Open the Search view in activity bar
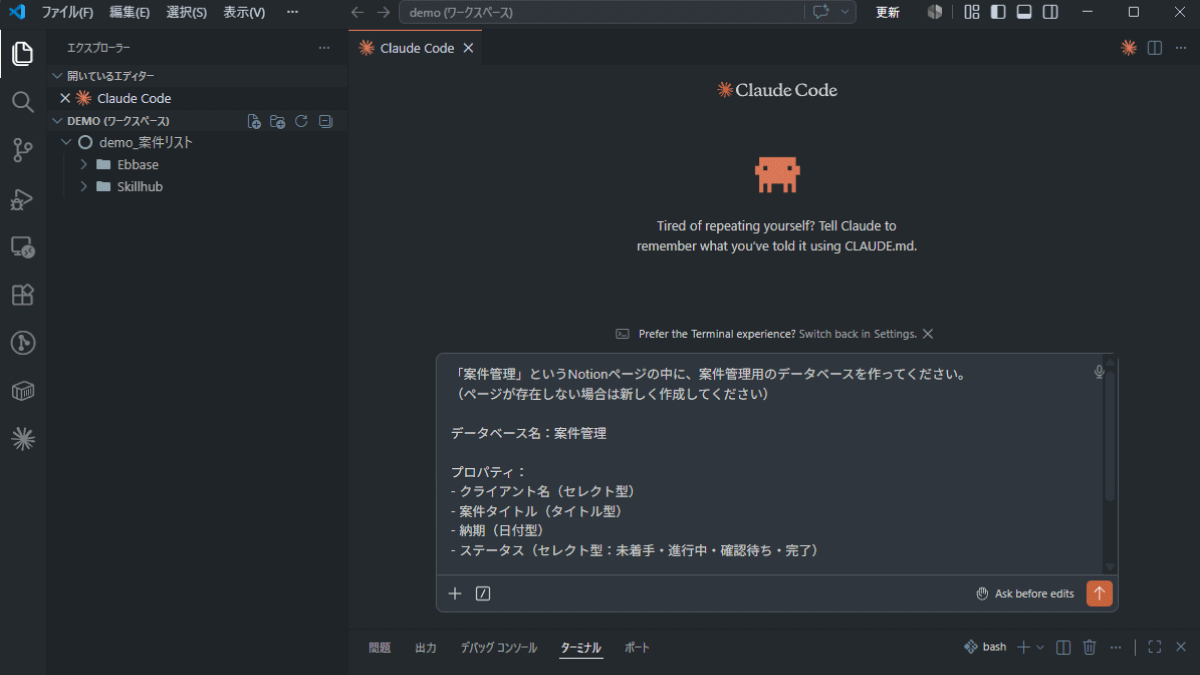Image resolution: width=1200 pixels, height=675 pixels. (22, 102)
